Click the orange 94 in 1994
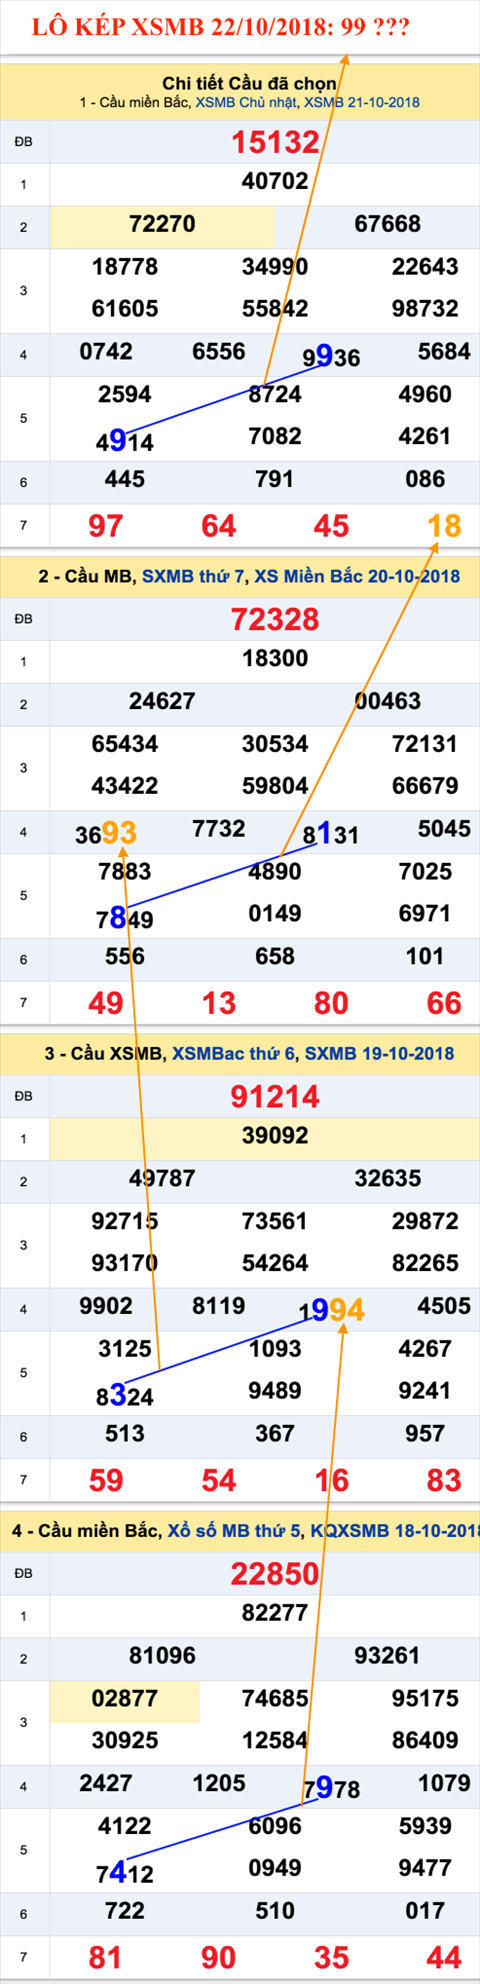Image resolution: width=480 pixels, height=1984 pixels. click(346, 1309)
